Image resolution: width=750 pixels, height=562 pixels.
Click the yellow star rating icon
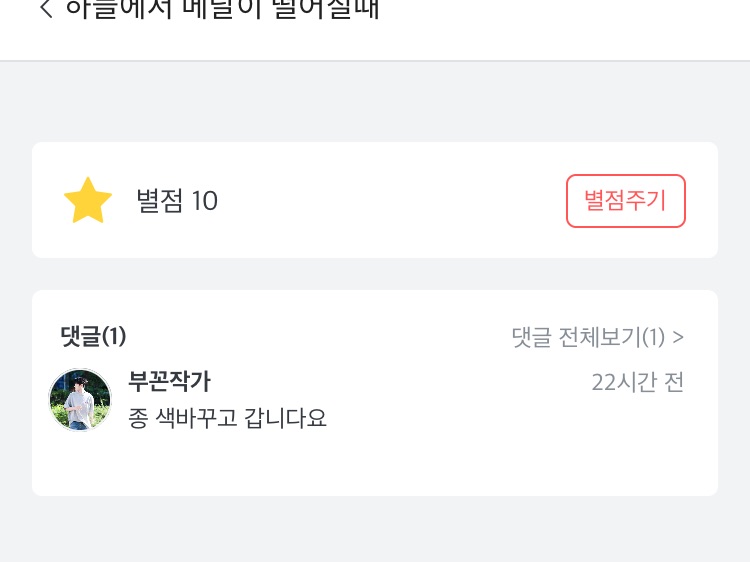click(x=88, y=201)
